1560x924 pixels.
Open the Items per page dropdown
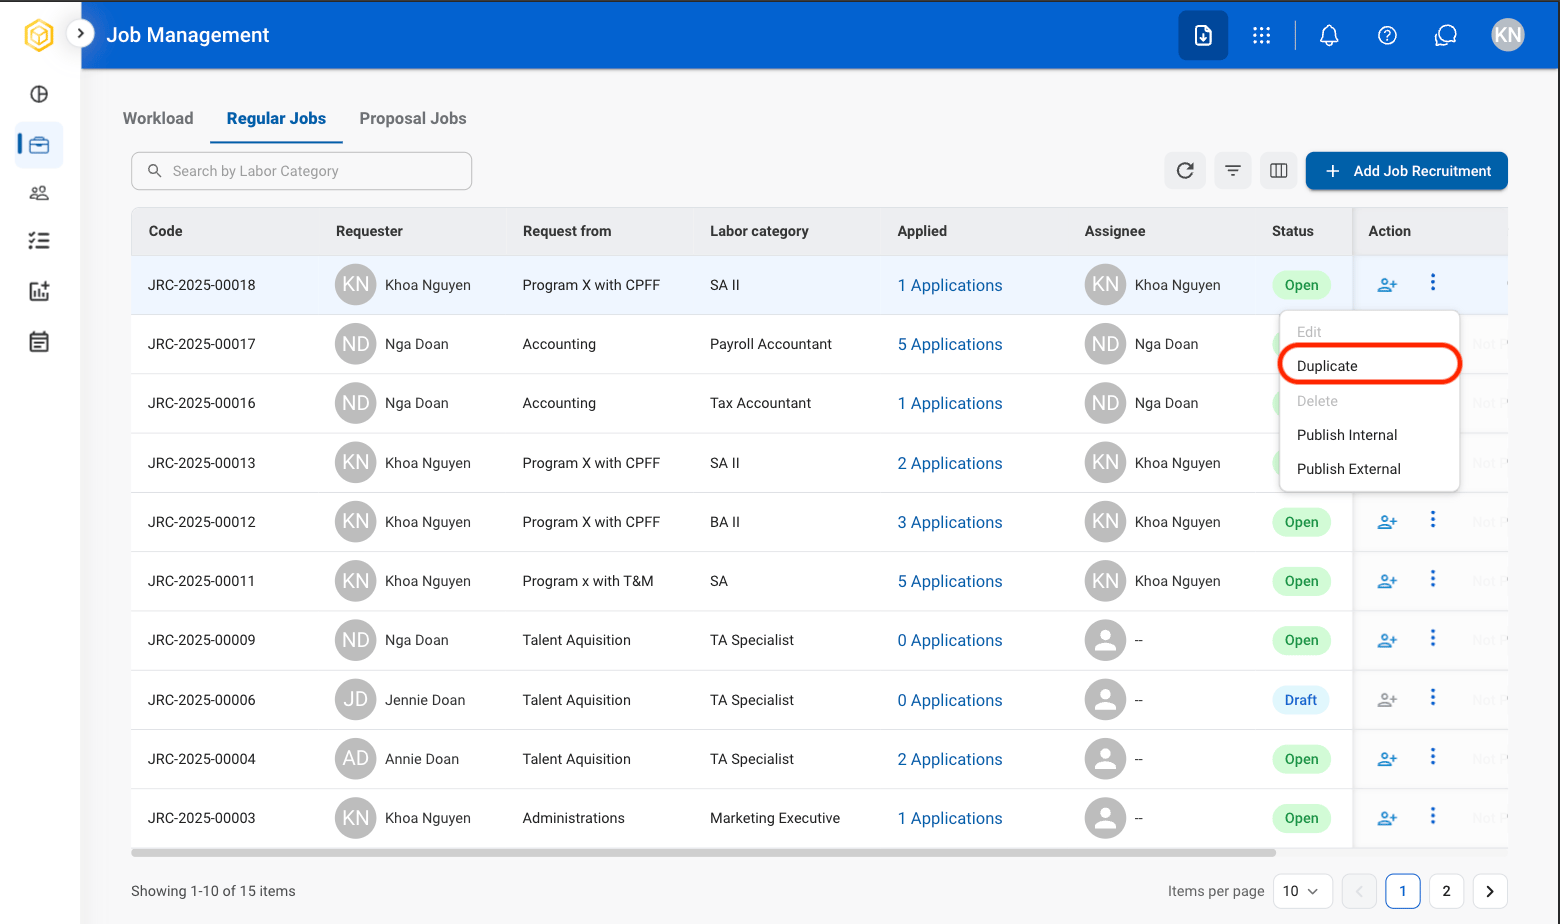pos(1302,891)
